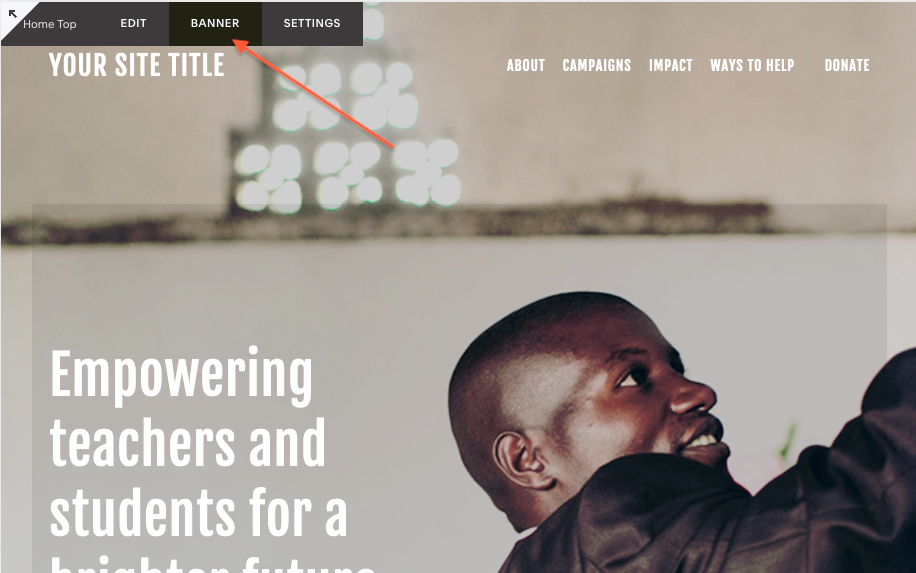The height and width of the screenshot is (573, 916).
Task: Open the EDIT option in the section toolbar
Action: point(133,23)
